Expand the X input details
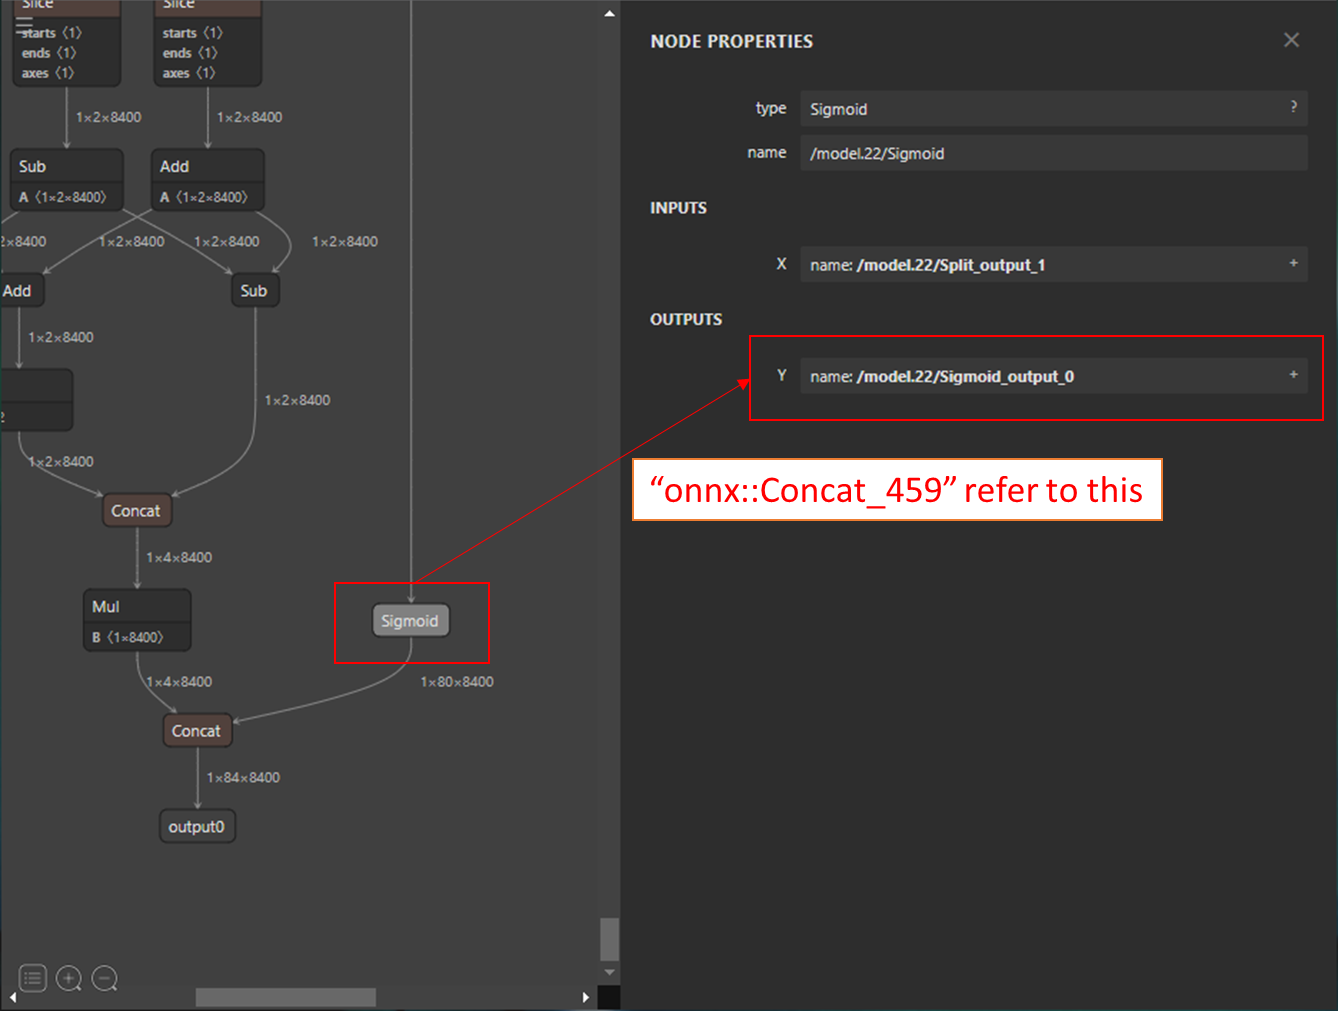 pos(1293,263)
